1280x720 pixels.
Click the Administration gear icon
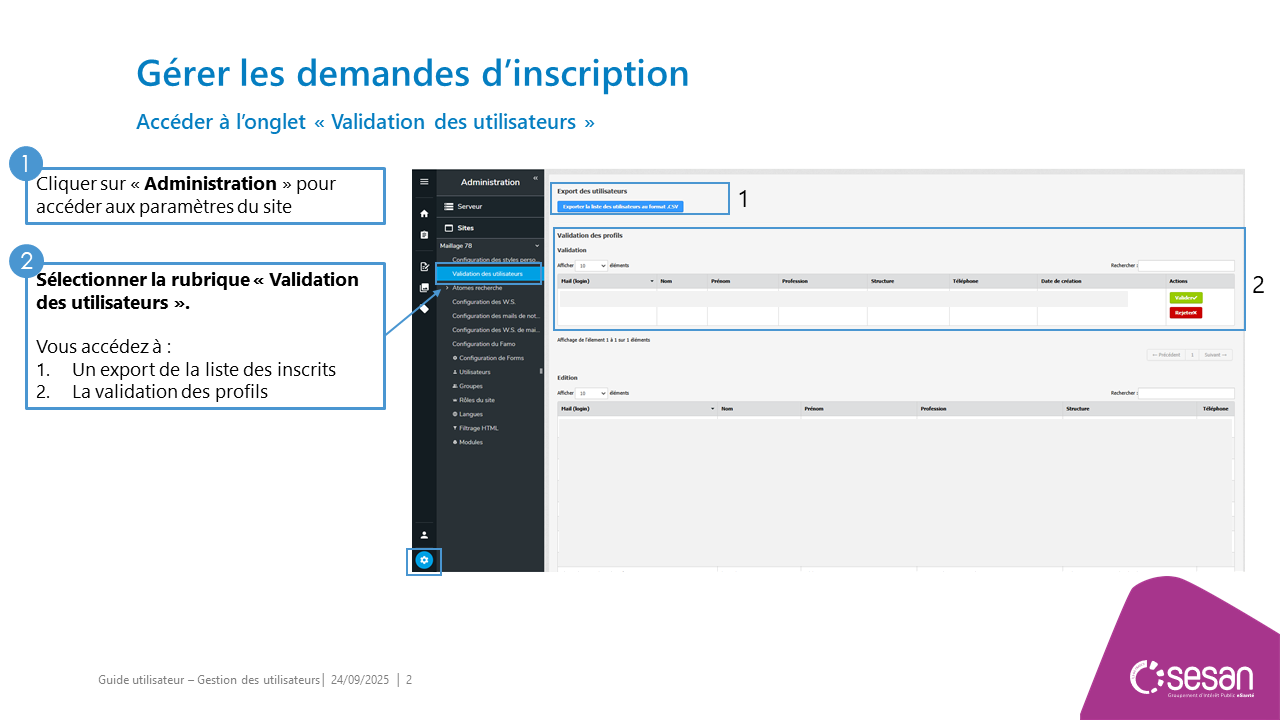[424, 560]
